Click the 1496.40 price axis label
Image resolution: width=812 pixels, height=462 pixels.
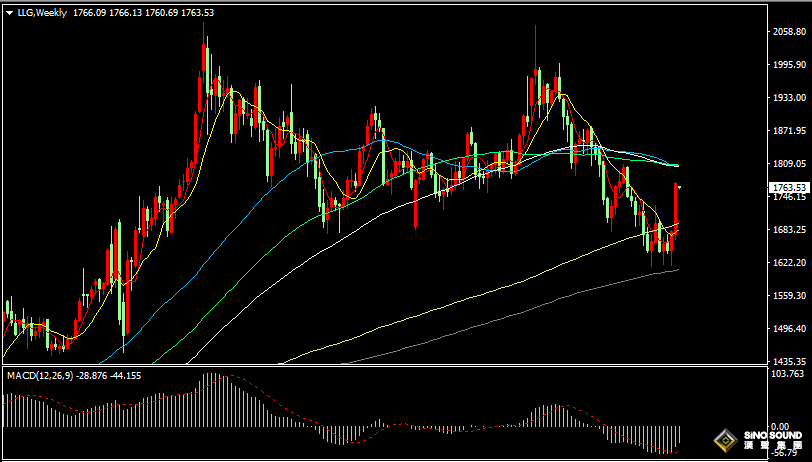[788, 329]
